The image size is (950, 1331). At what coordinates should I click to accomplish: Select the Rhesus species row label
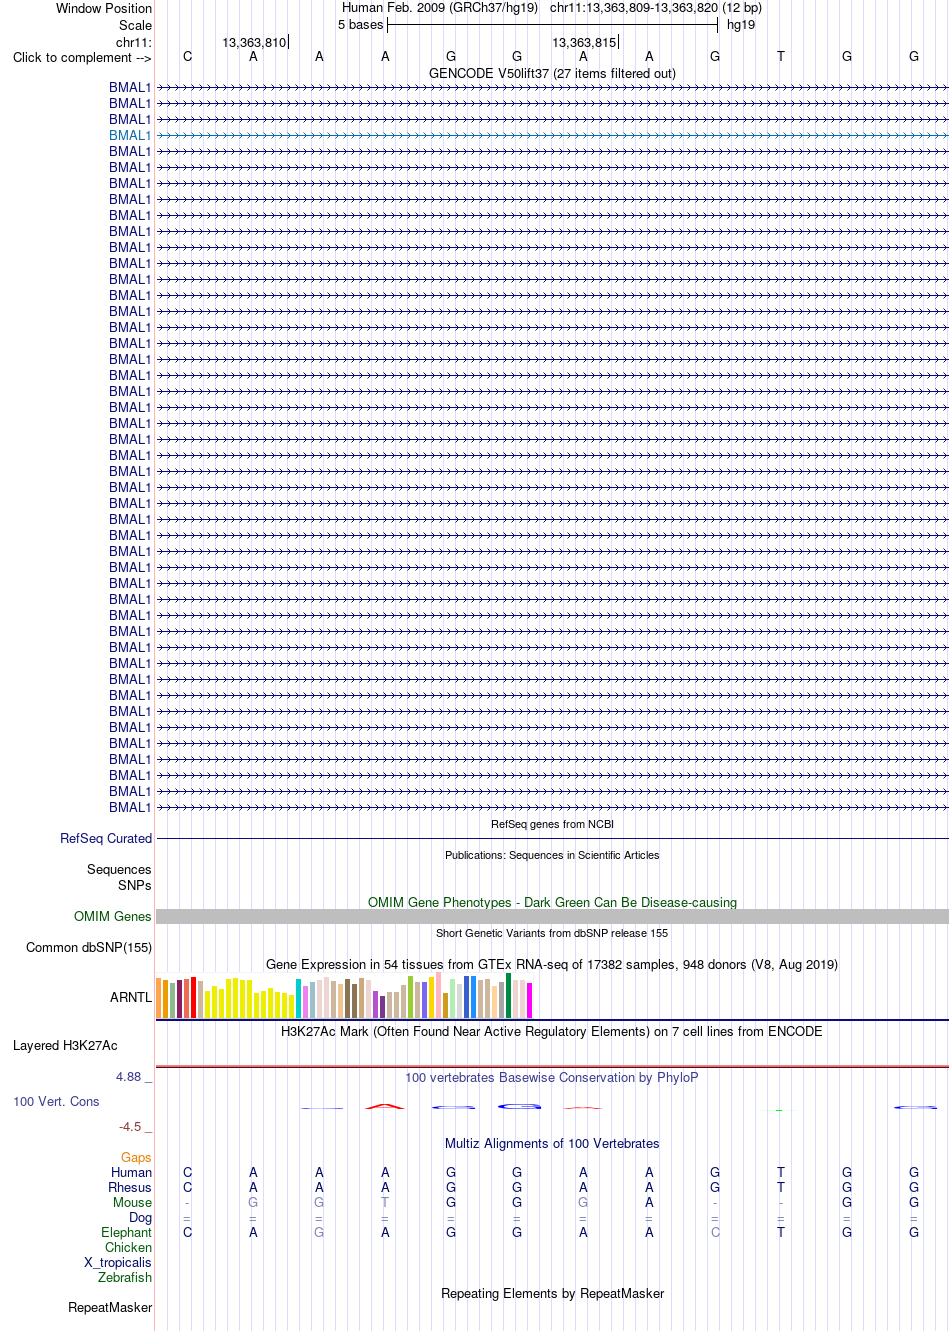(x=130, y=1187)
